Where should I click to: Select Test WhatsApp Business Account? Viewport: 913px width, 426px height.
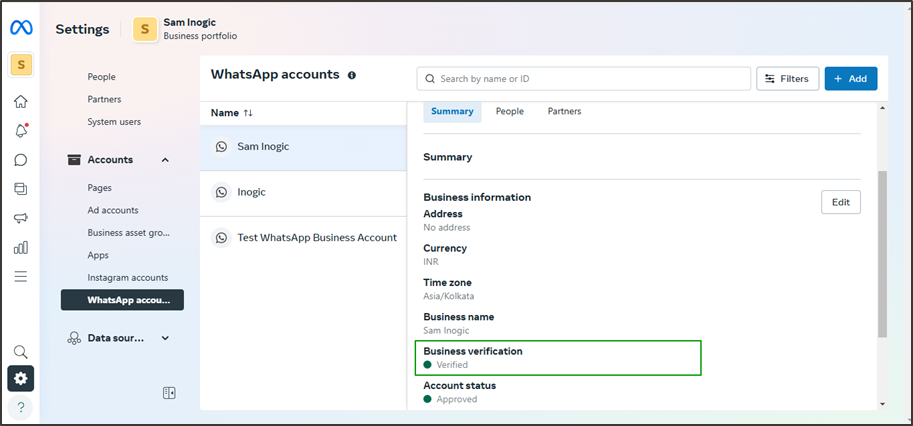pos(316,238)
